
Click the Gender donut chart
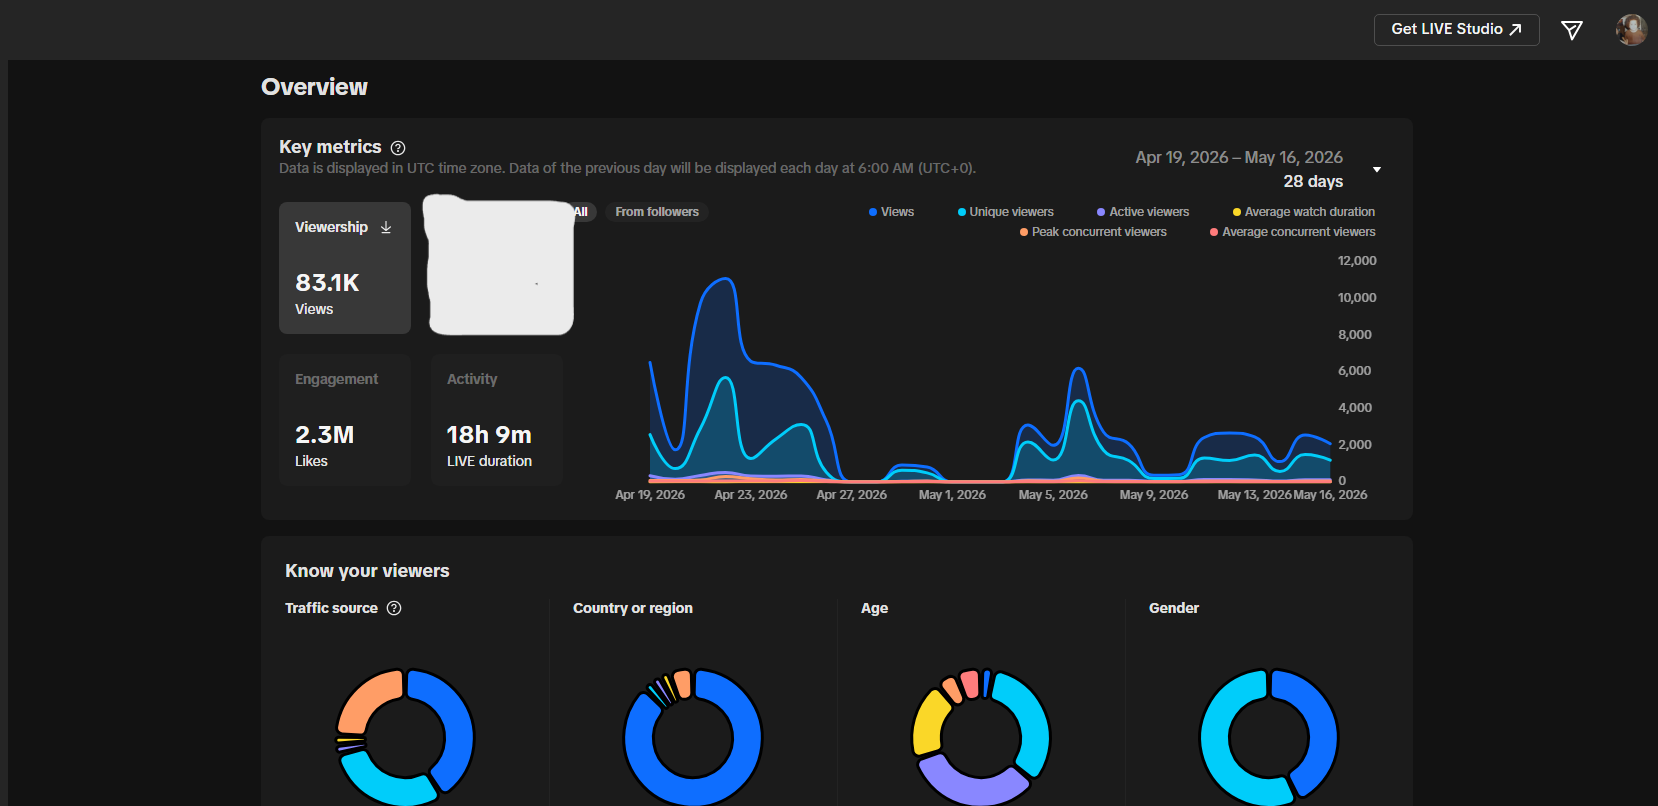pos(1269,738)
